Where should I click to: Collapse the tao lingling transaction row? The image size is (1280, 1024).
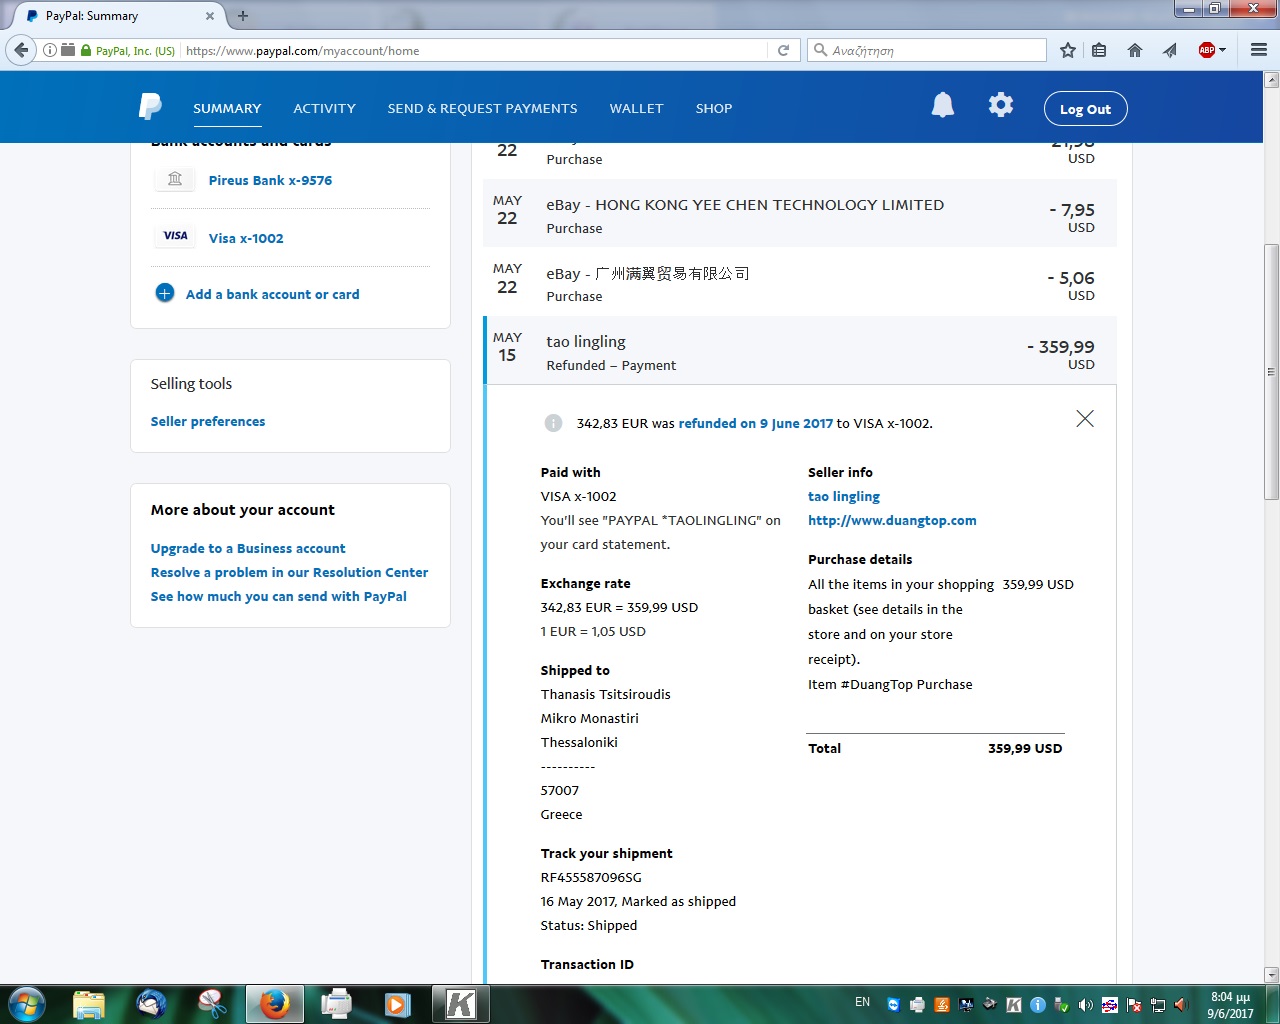[799, 351]
